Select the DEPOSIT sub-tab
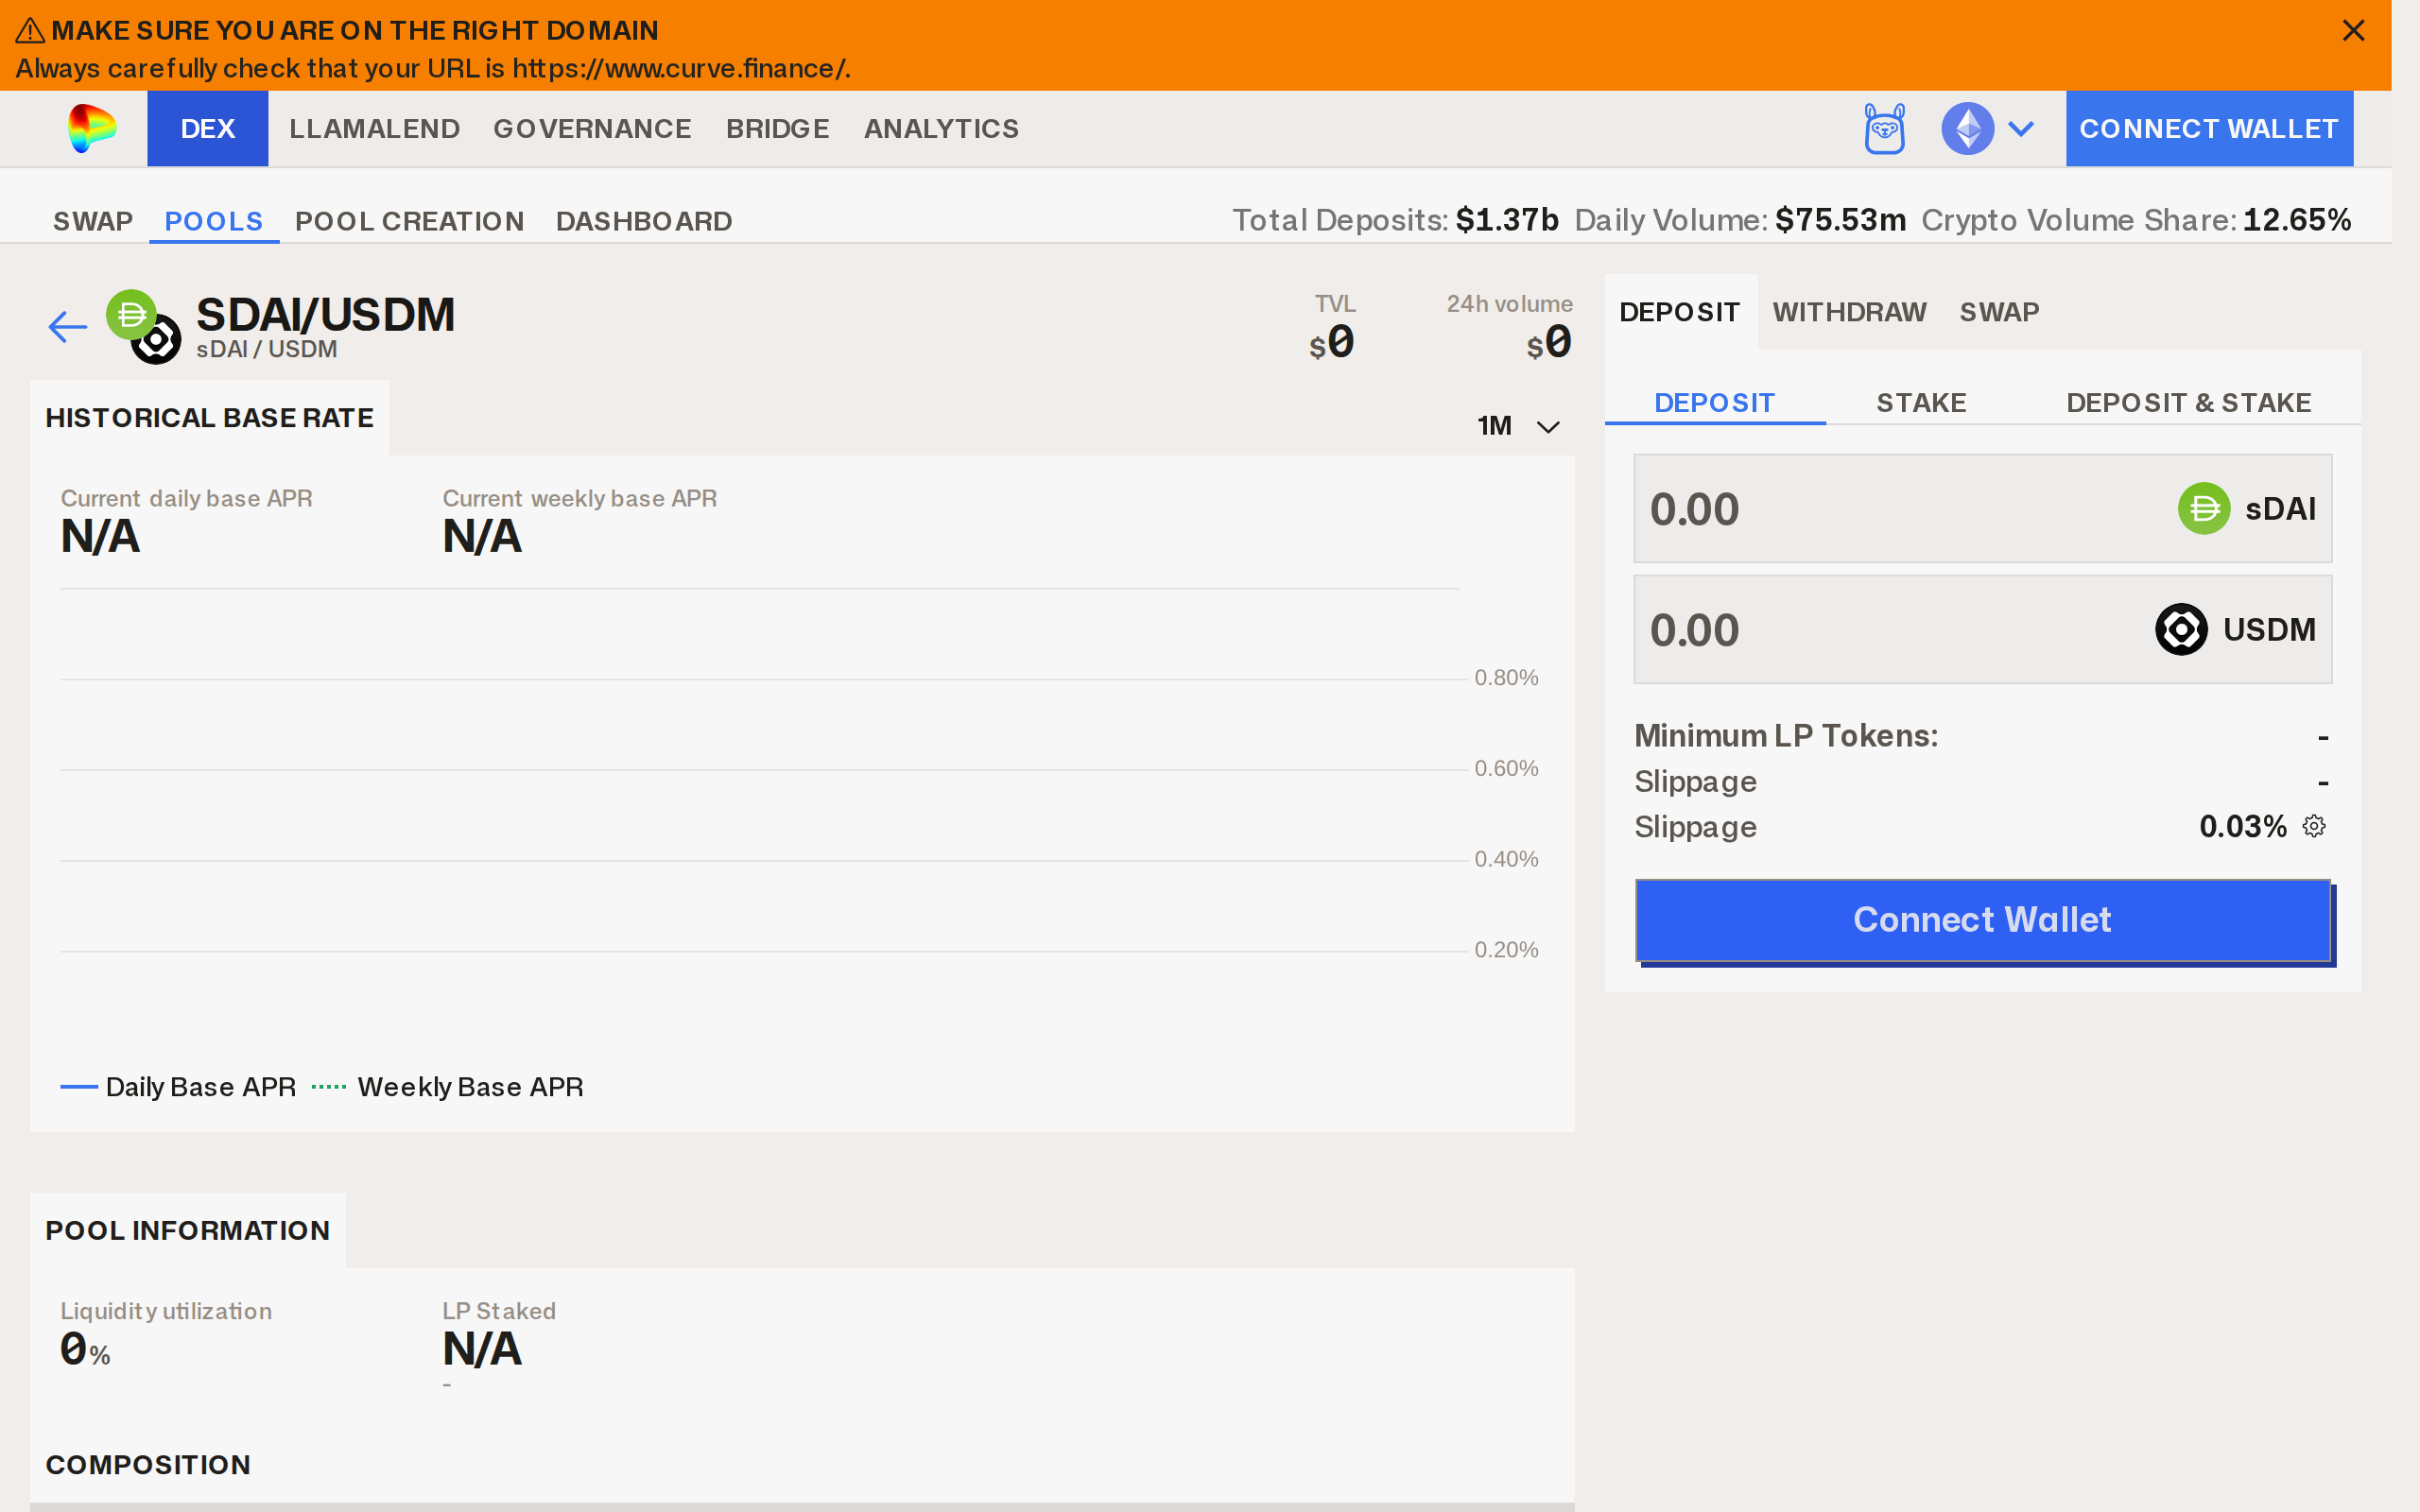2420x1512 pixels. click(x=1715, y=403)
